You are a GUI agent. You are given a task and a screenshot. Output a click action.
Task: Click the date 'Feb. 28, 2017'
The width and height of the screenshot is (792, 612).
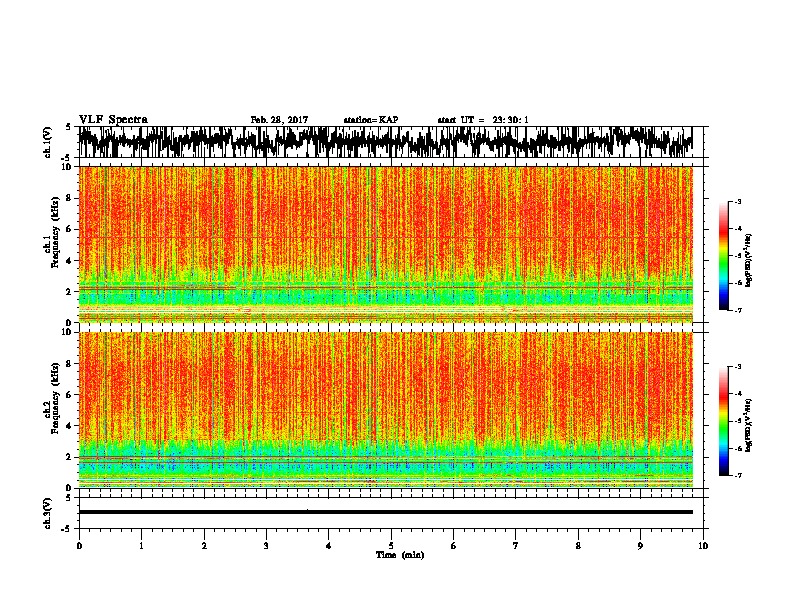(279, 120)
